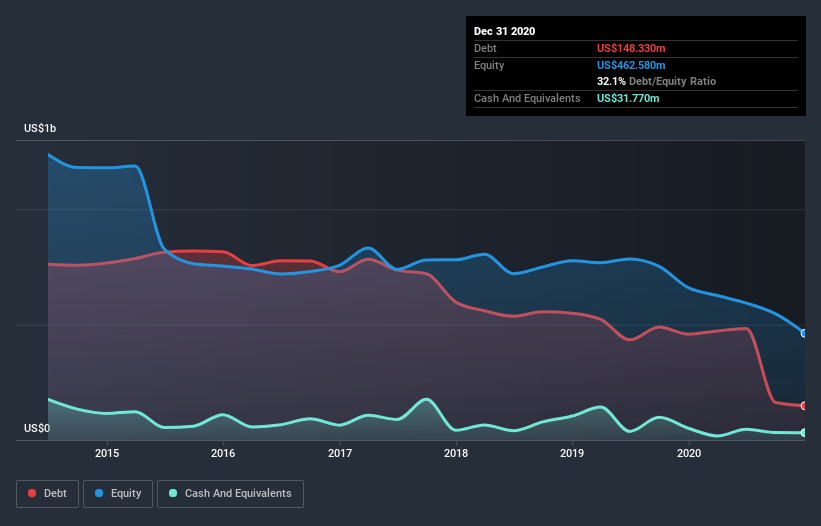Select the blue Equity endpoint marker at Dec 2020

(x=804, y=333)
